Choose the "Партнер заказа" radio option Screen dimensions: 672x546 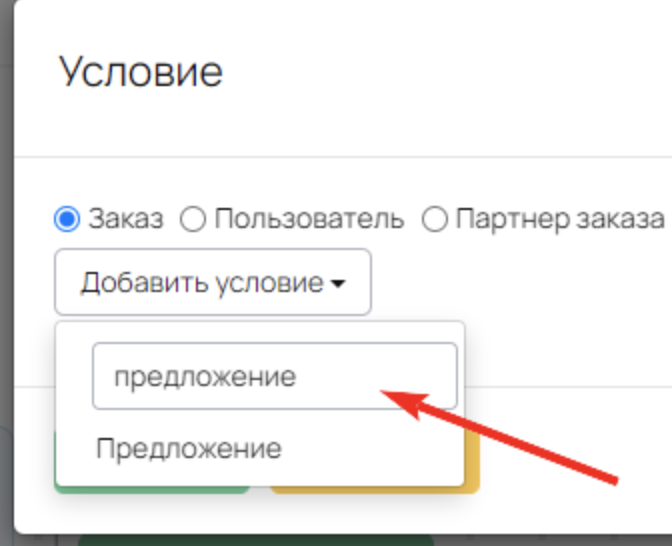pyautogui.click(x=434, y=219)
